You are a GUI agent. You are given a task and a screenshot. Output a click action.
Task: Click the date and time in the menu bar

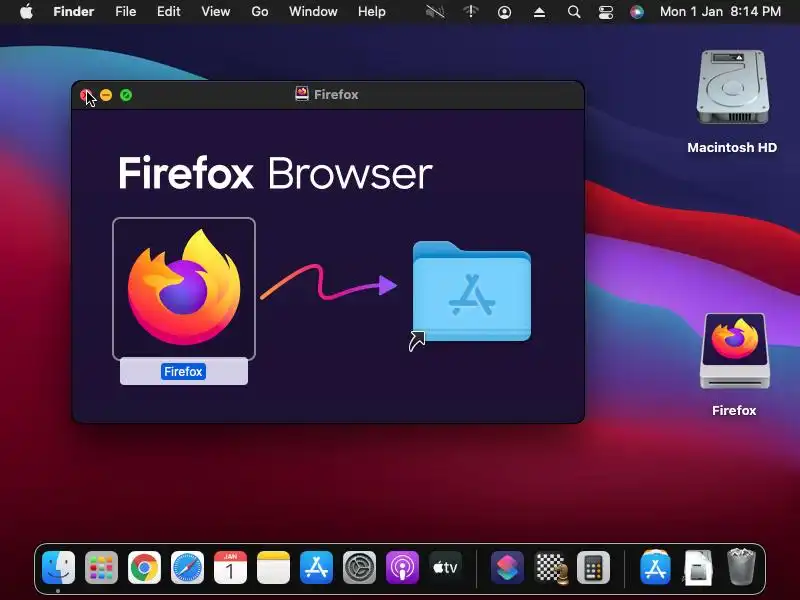pyautogui.click(x=720, y=11)
